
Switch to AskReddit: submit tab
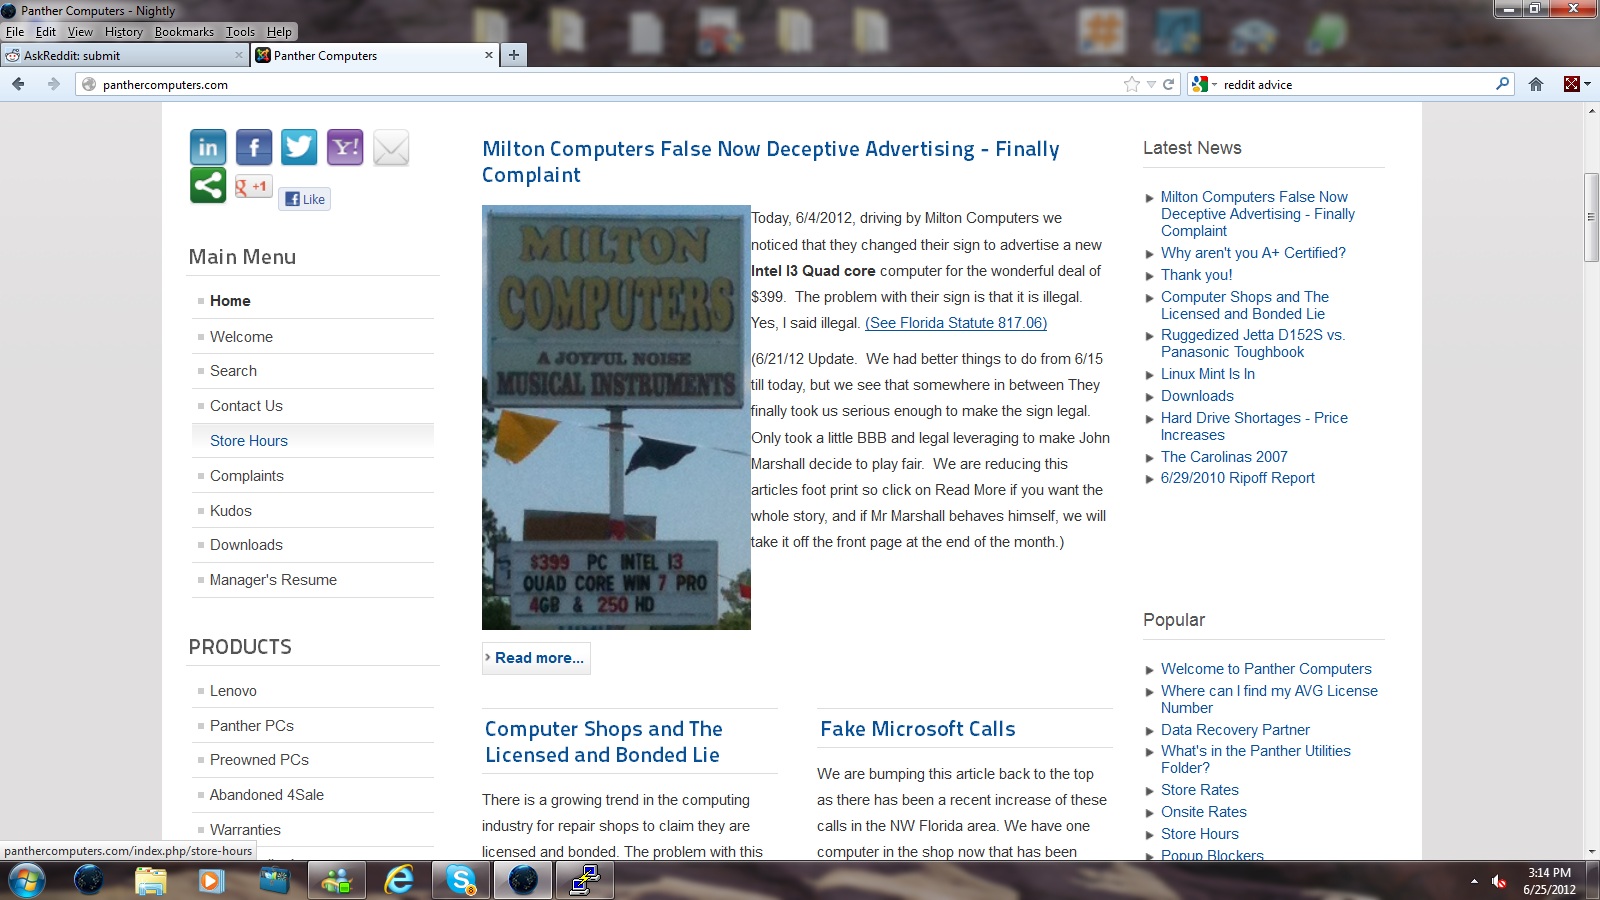click(125, 55)
